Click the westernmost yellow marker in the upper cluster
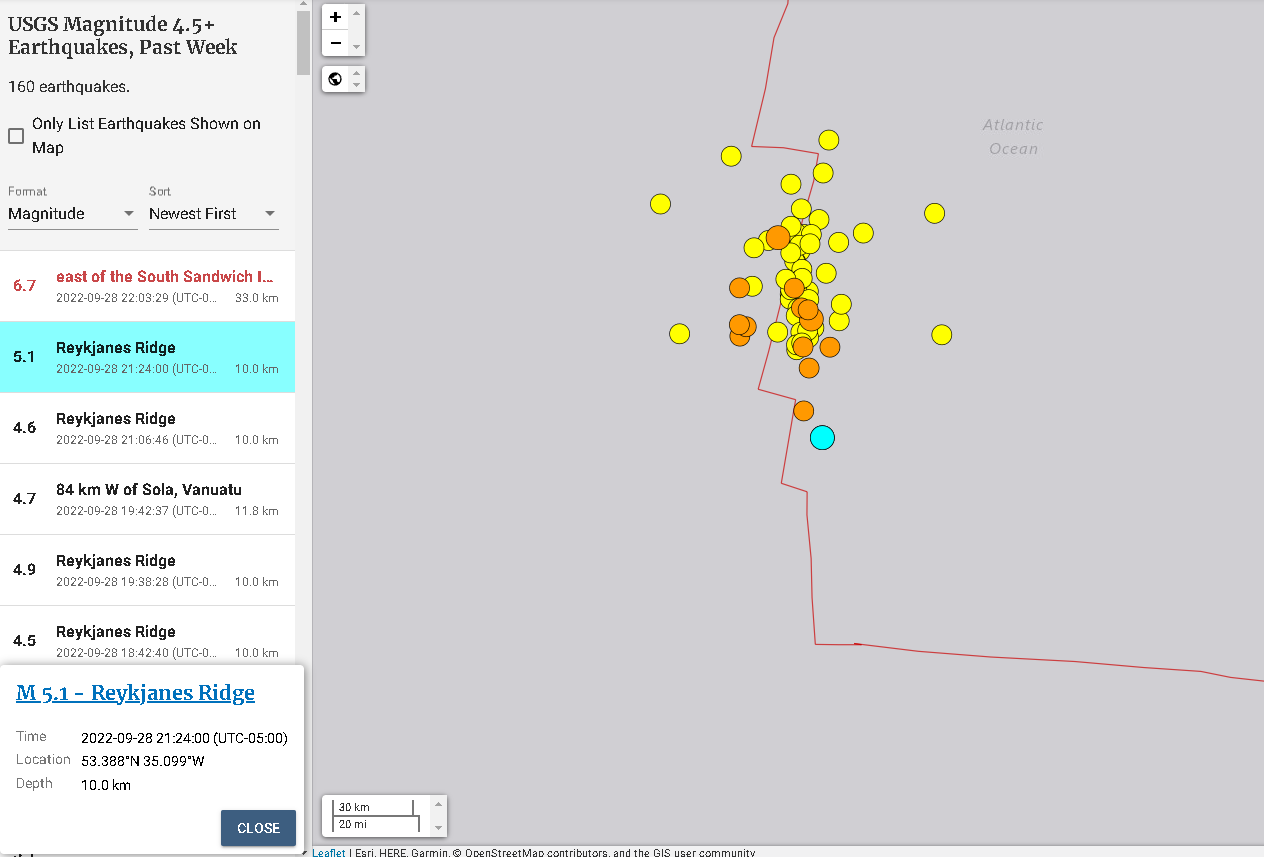The width and height of the screenshot is (1264, 857). [x=660, y=204]
